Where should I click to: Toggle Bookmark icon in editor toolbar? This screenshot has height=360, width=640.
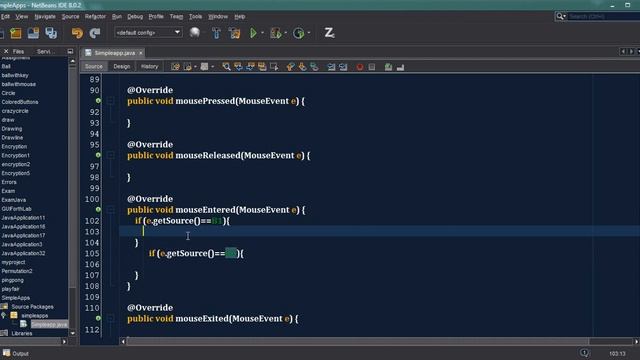[314, 67]
